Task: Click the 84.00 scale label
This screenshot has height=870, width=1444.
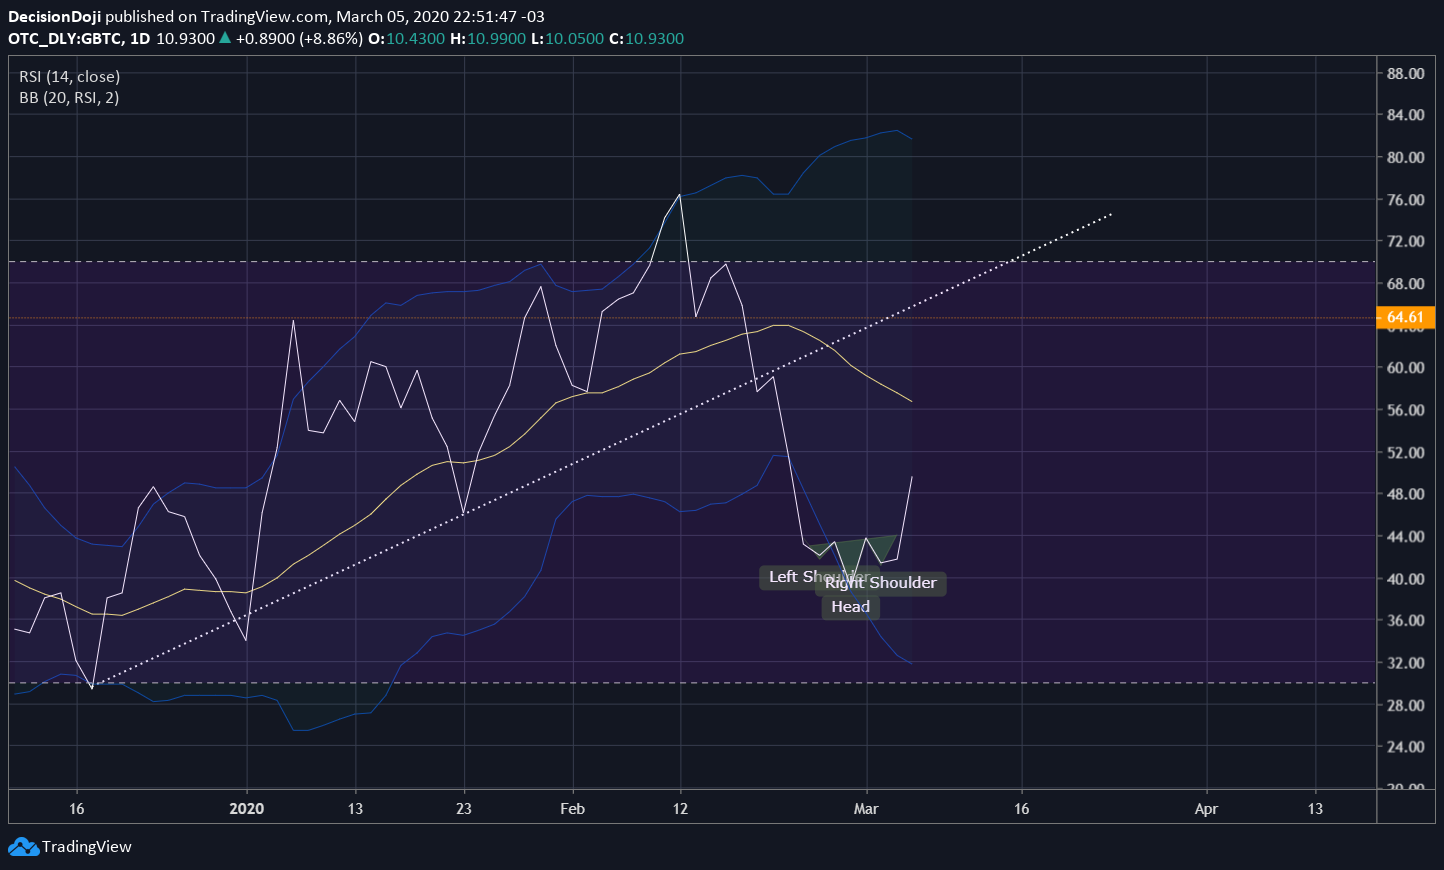Action: [1405, 115]
